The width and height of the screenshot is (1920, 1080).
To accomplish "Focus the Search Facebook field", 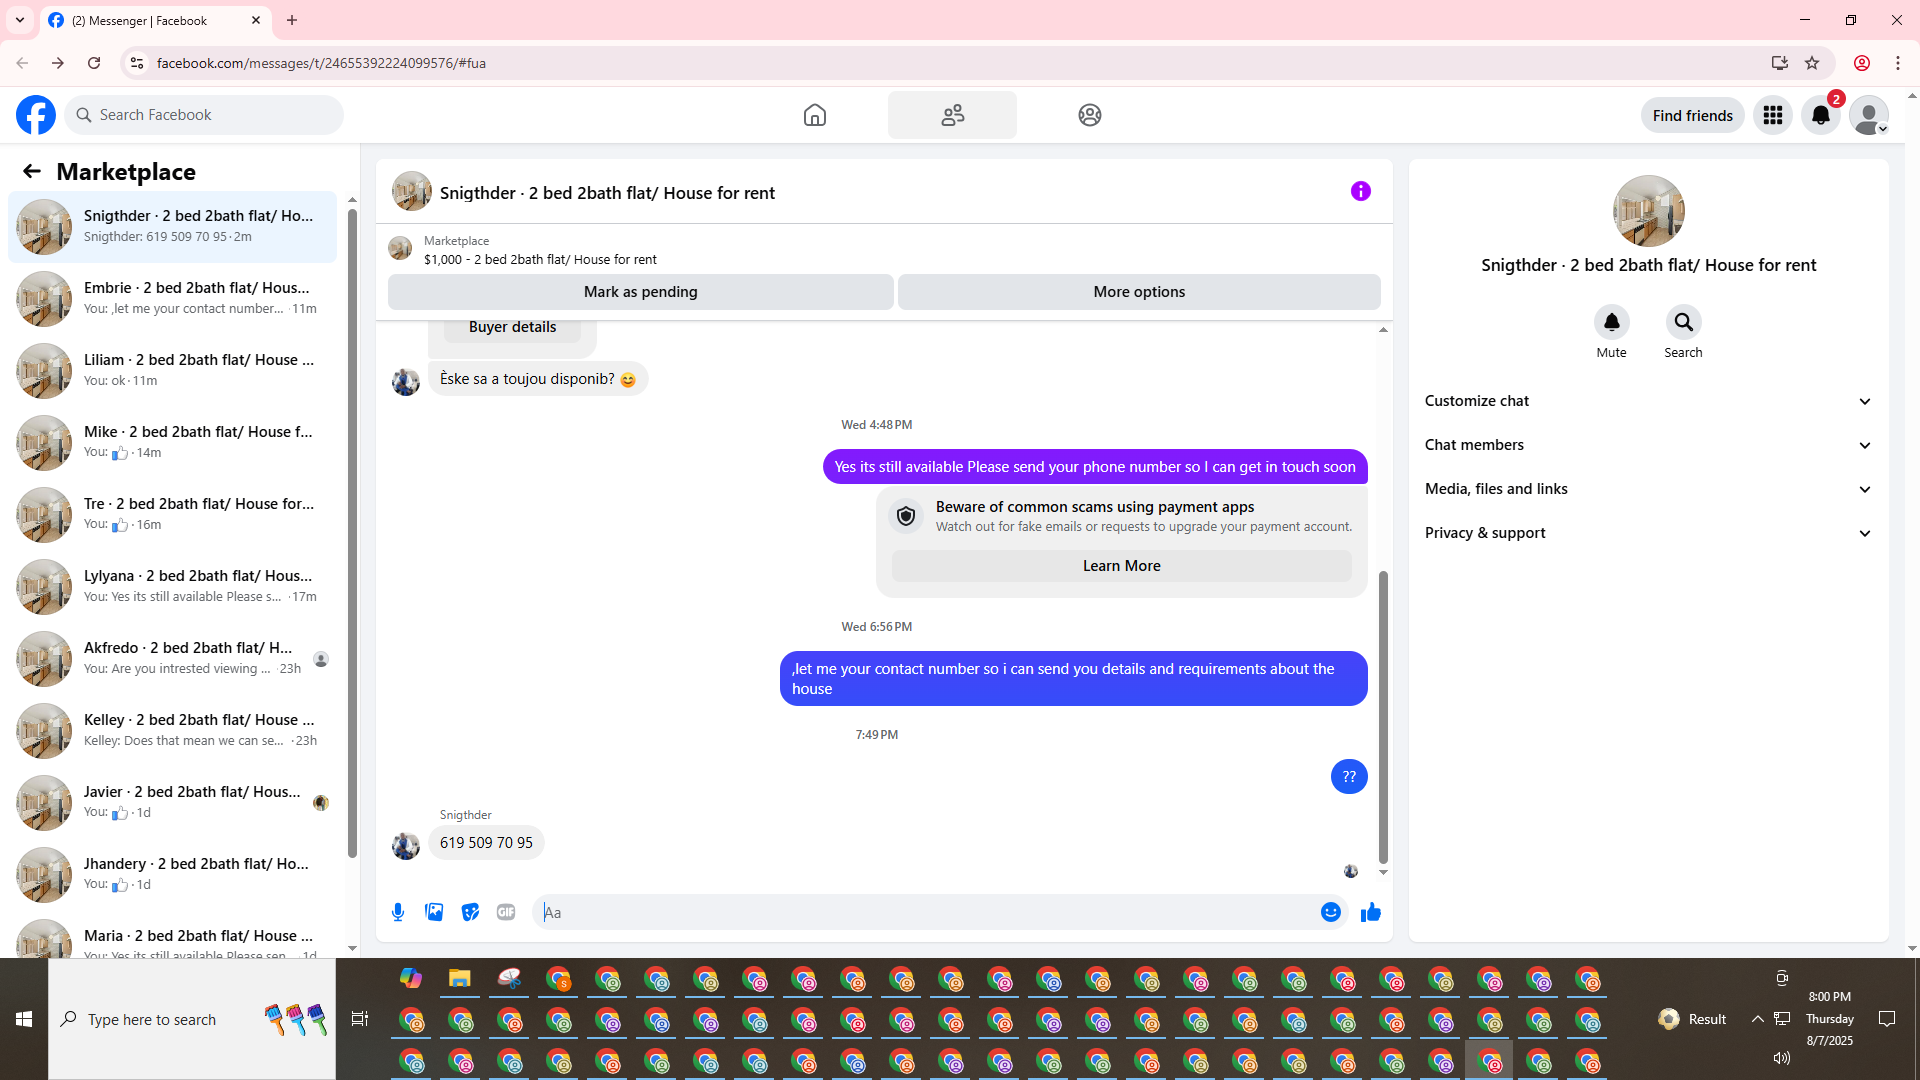I will click(204, 115).
